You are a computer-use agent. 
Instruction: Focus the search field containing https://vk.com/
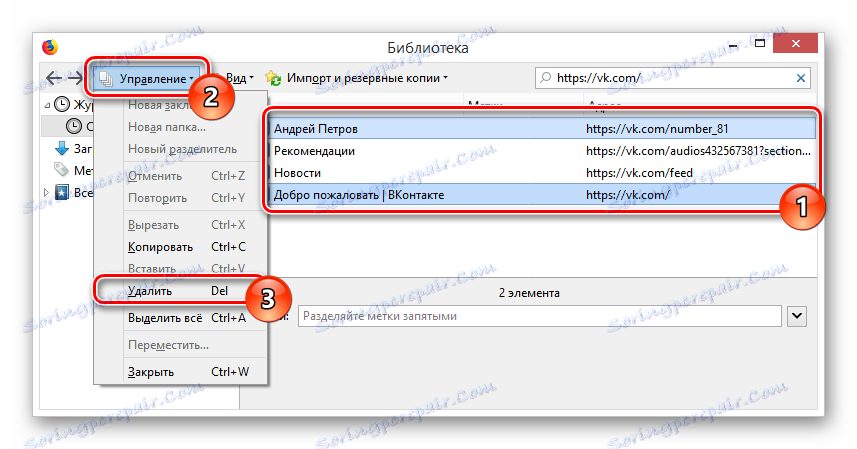[x=674, y=78]
